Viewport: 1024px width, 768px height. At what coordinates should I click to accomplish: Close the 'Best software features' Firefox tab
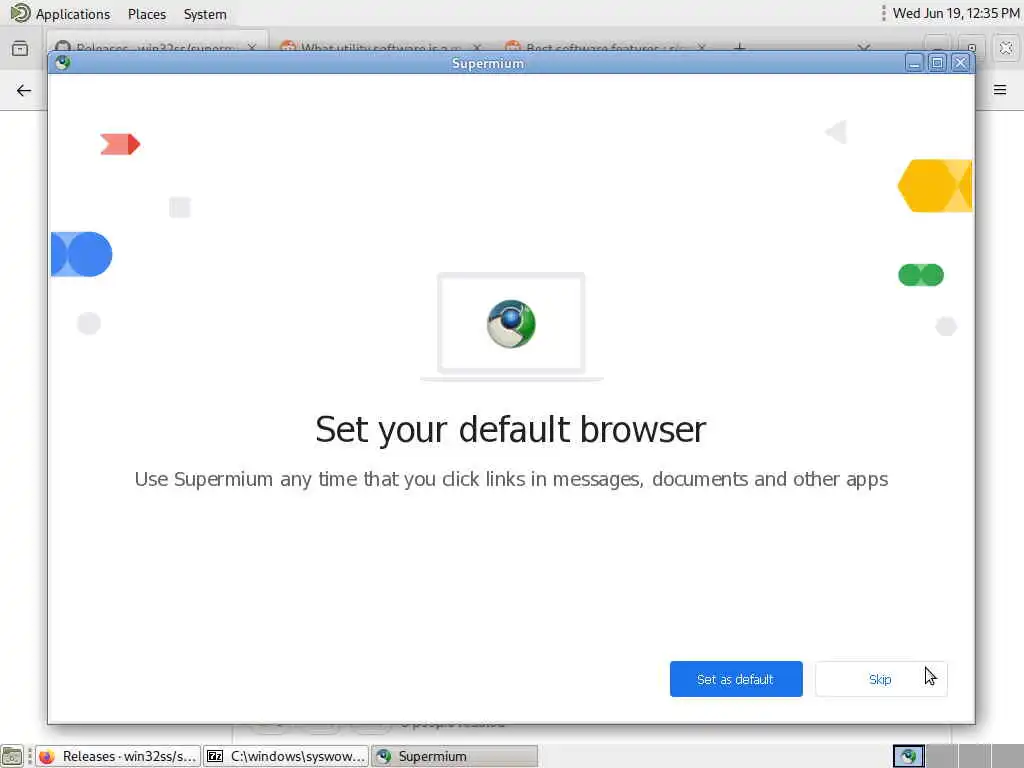[x=701, y=47]
